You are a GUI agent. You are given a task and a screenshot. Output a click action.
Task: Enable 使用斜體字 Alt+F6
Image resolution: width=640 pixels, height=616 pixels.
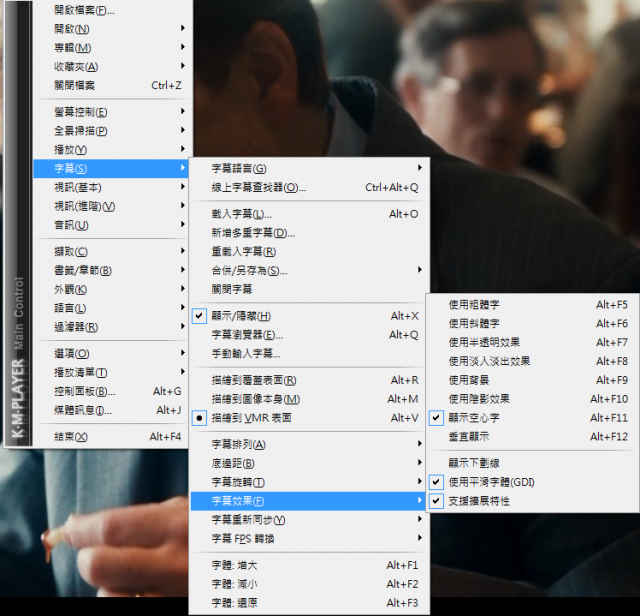(533, 323)
